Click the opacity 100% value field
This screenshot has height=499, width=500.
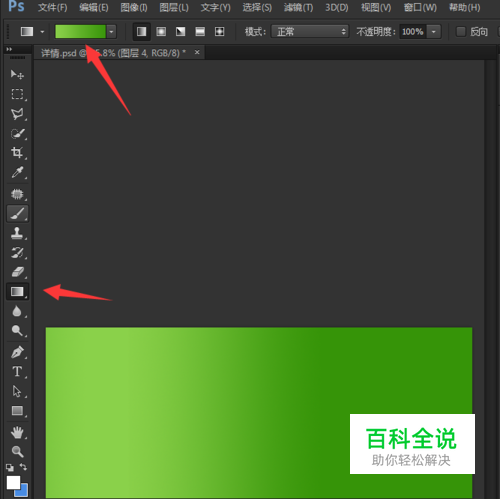click(413, 32)
